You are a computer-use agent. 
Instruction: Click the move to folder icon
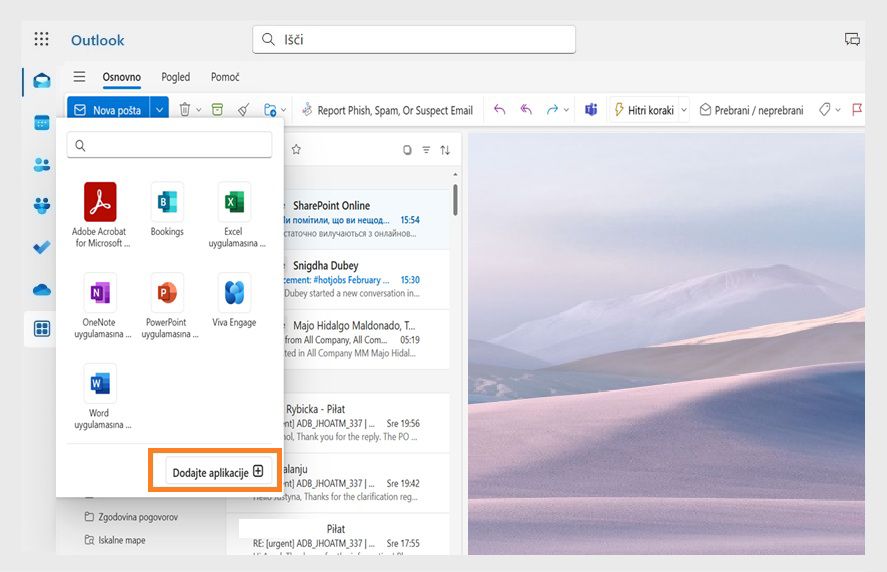[x=270, y=110]
